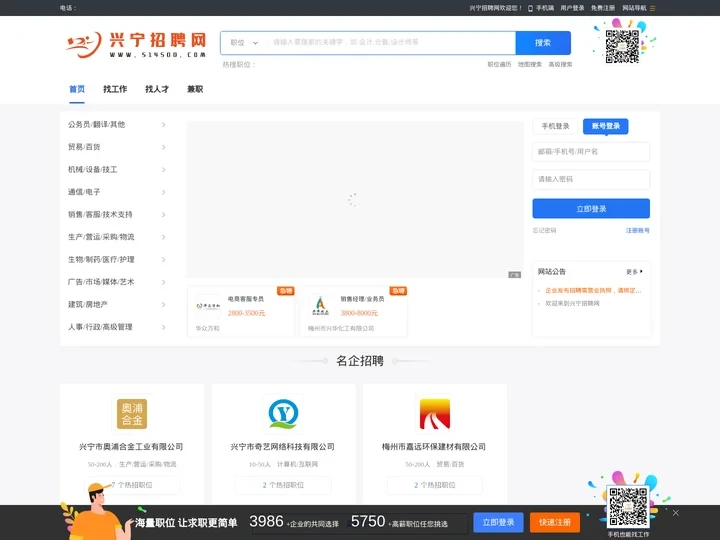Expand the 销售/客服/技术支持 category
The height and width of the screenshot is (540, 720).
(117, 214)
